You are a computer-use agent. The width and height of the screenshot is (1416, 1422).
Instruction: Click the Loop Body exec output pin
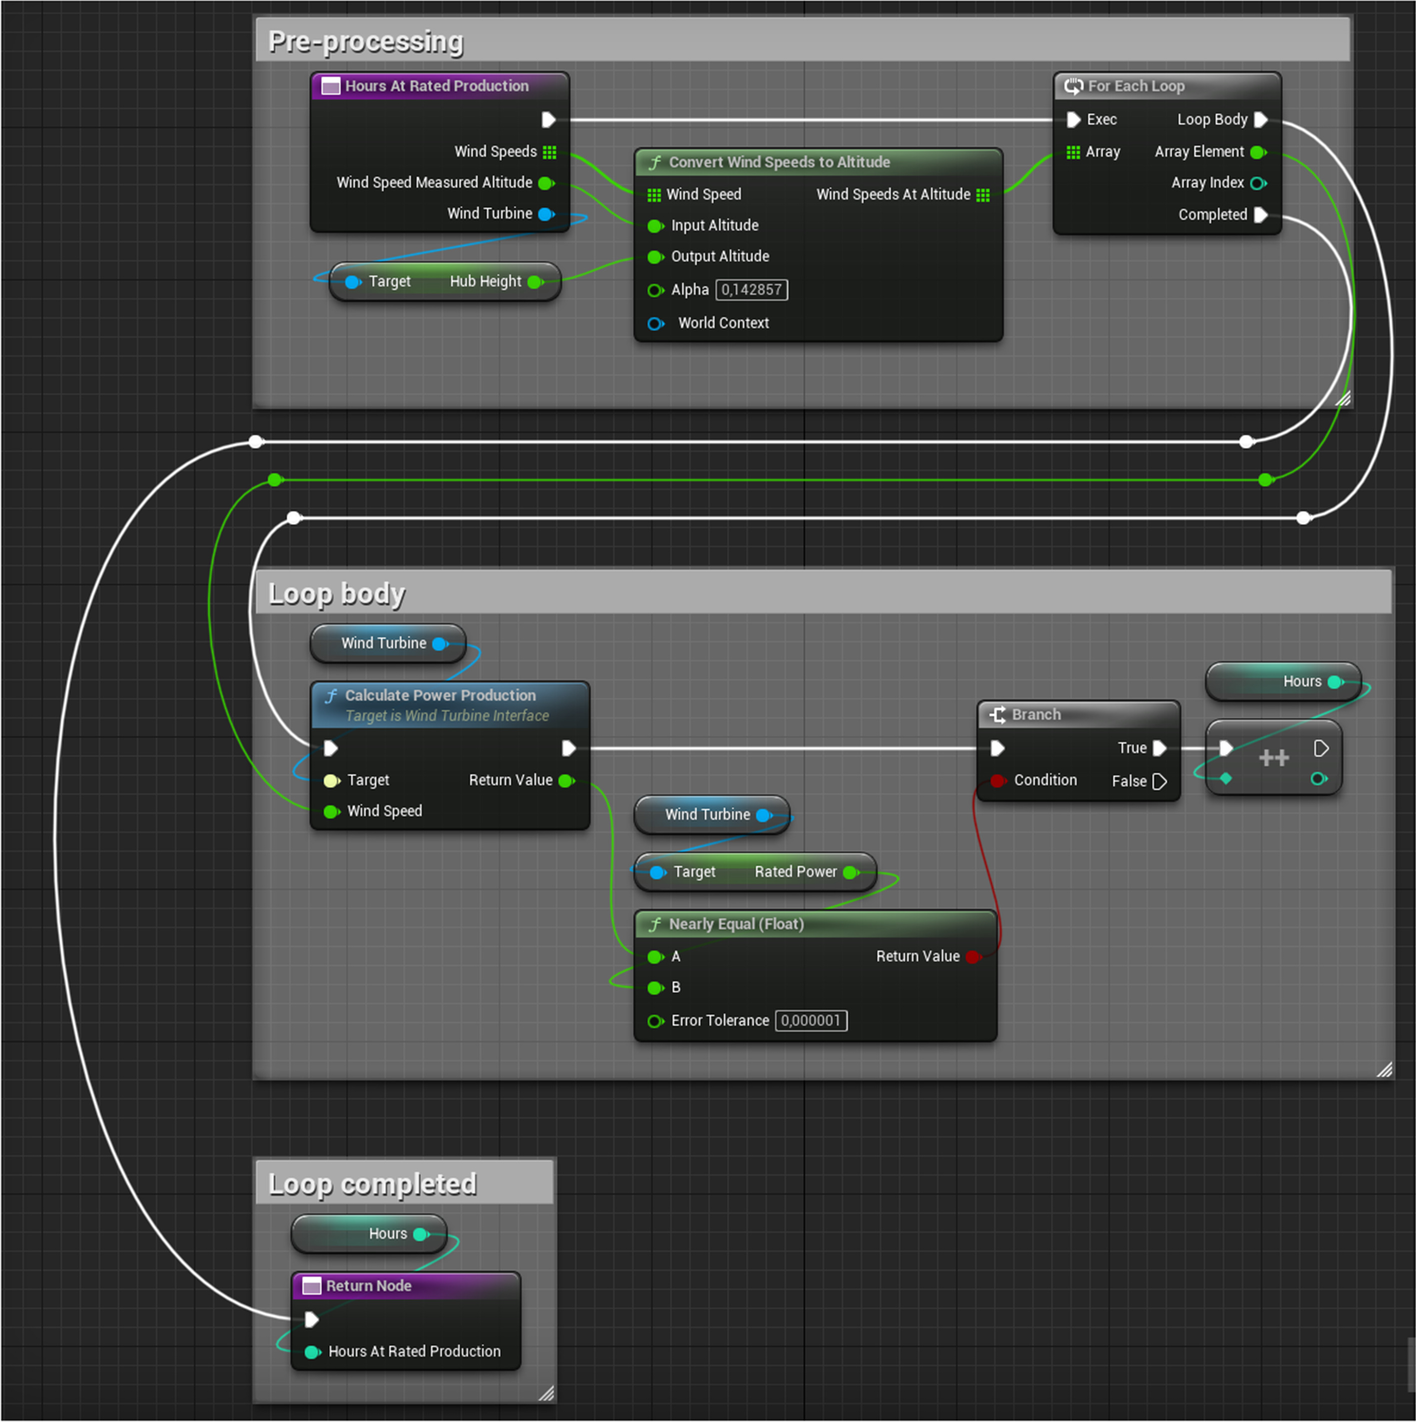[1261, 120]
